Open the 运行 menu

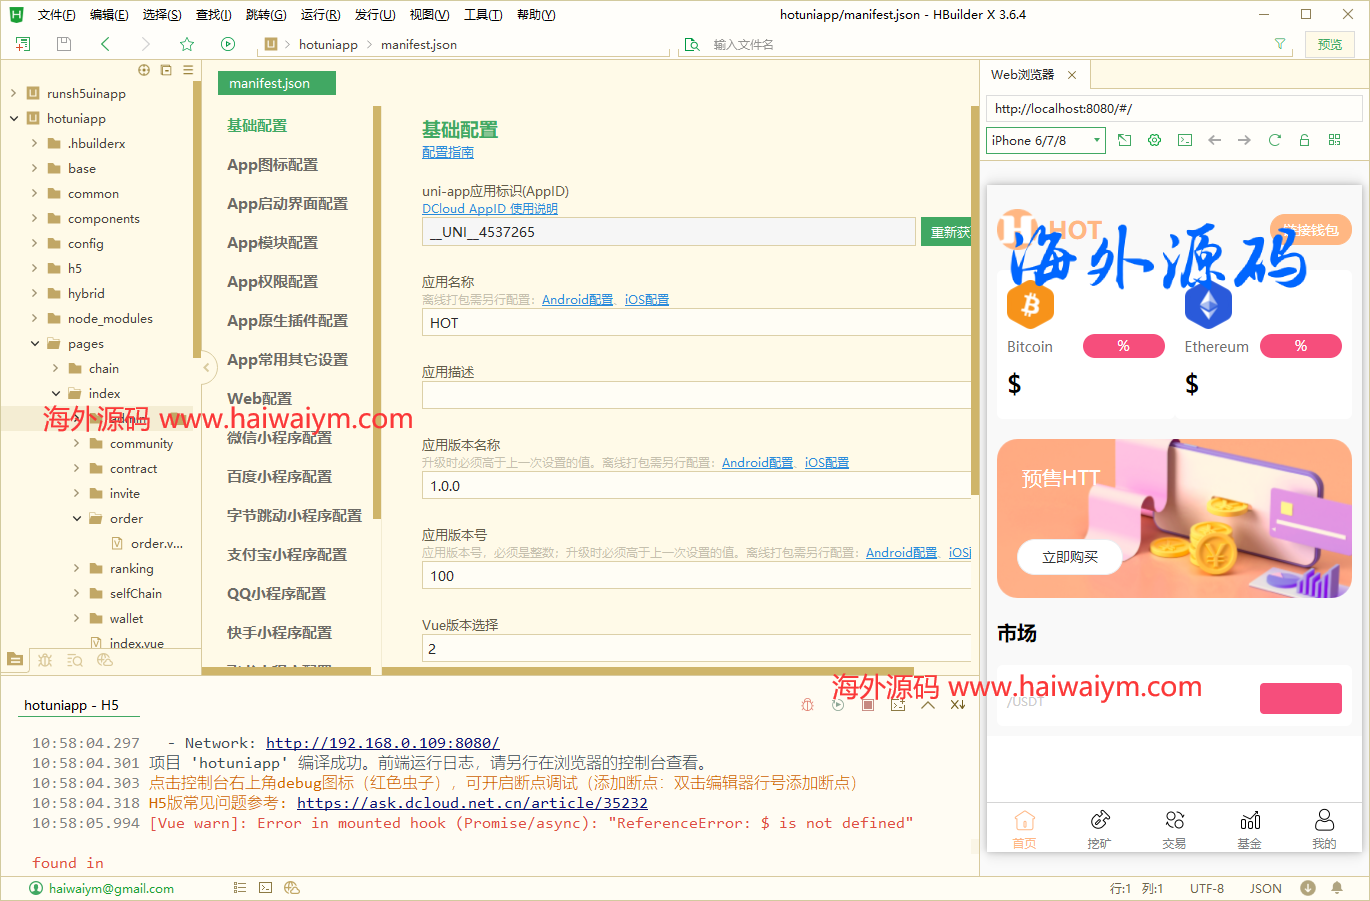[x=319, y=14]
